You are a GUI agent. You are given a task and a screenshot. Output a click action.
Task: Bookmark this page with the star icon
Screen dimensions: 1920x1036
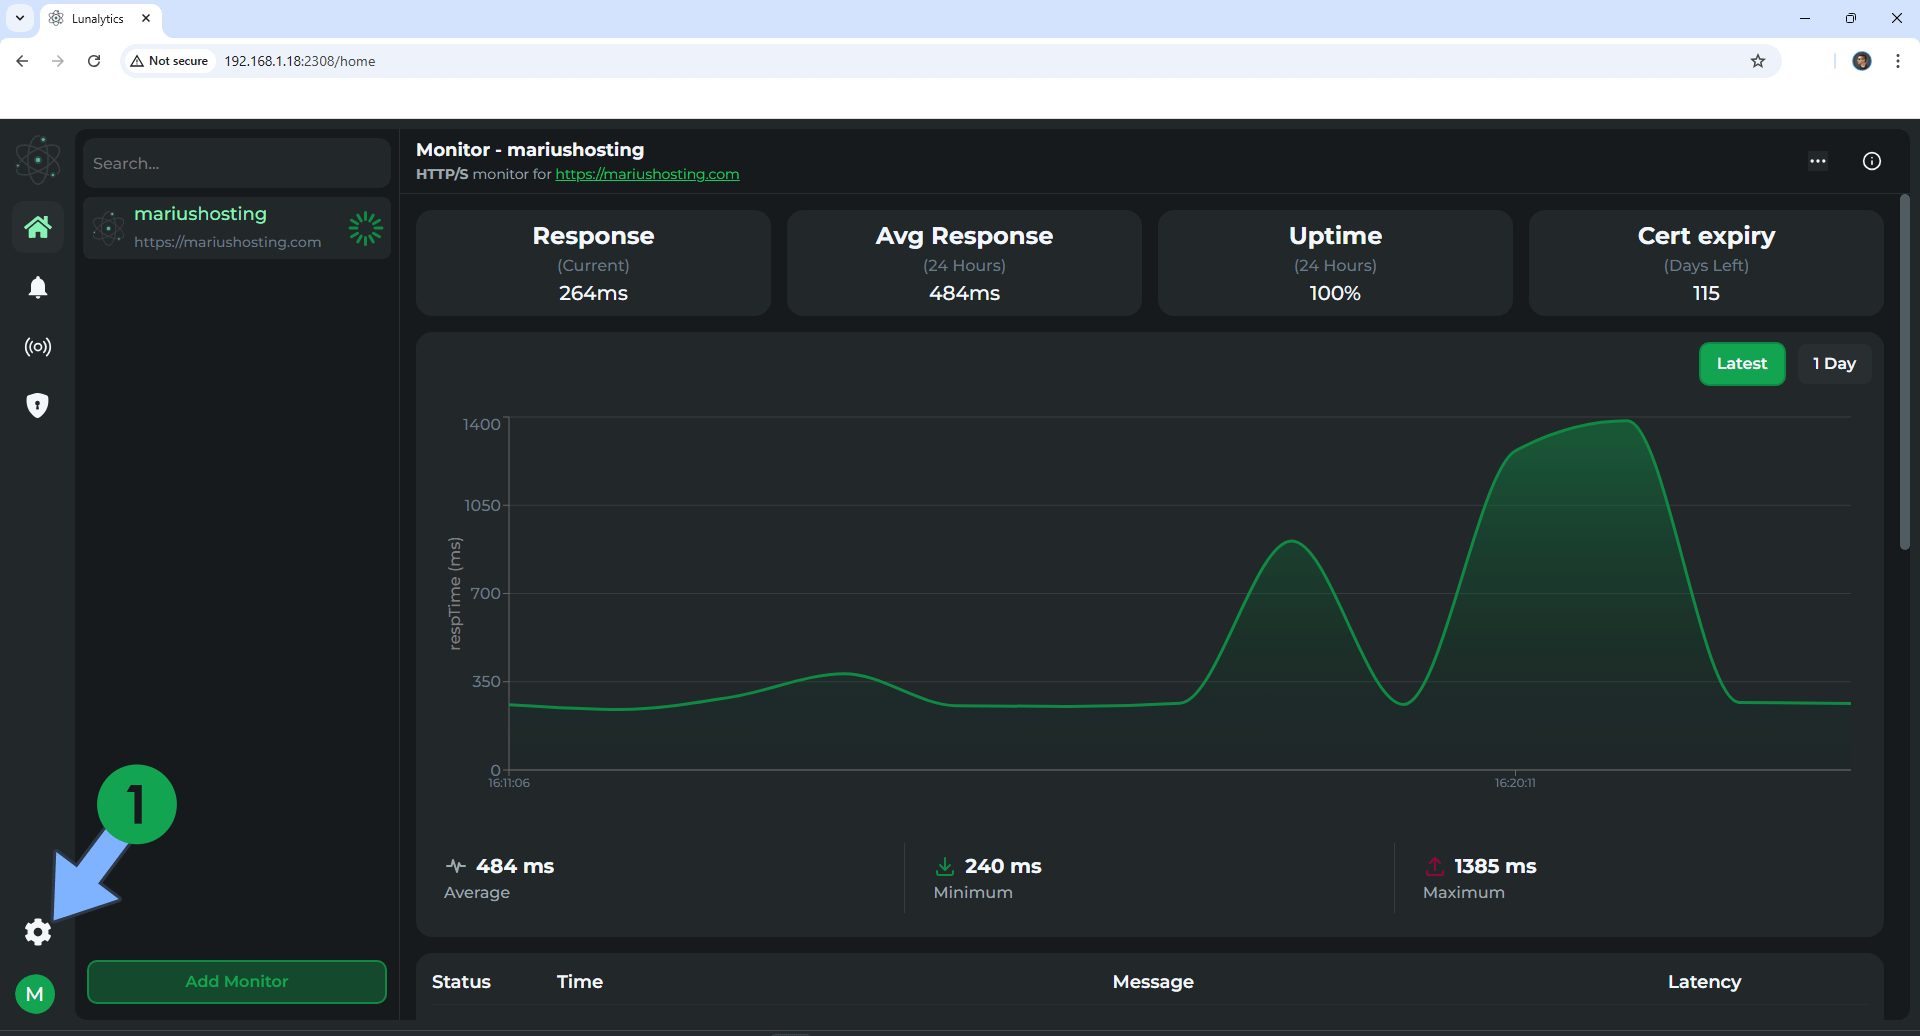[x=1758, y=61]
